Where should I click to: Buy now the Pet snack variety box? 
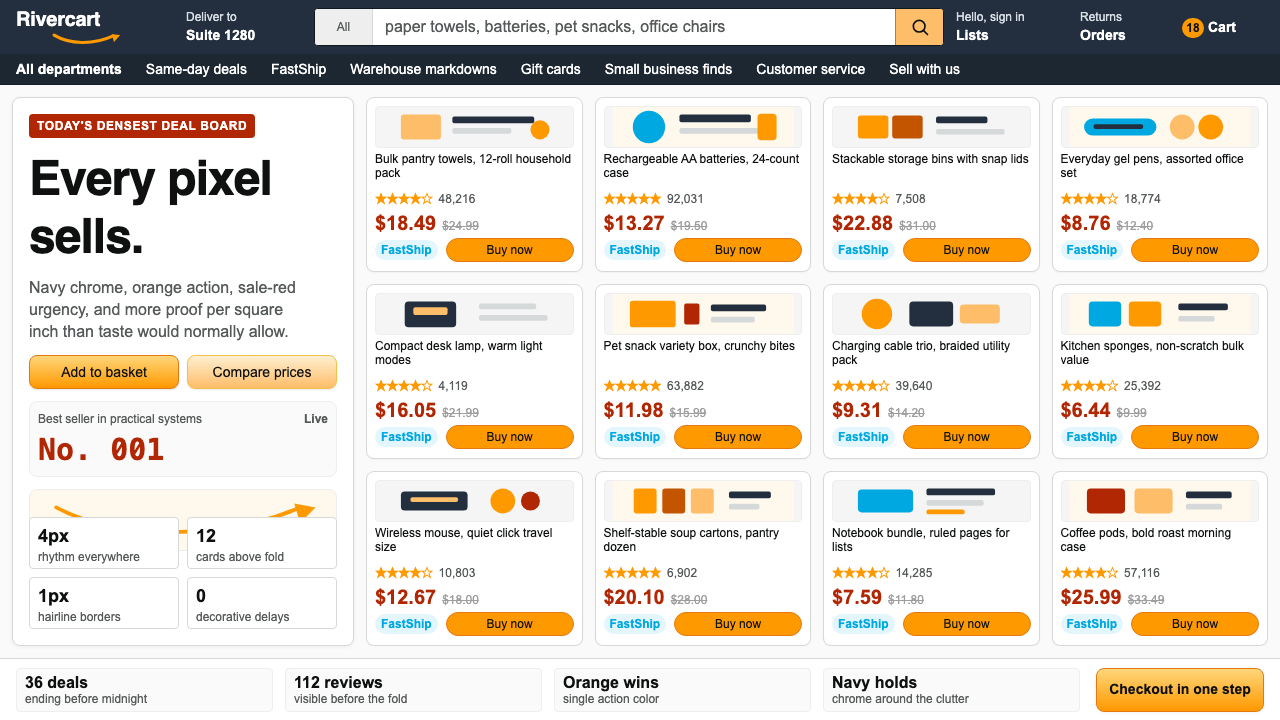coord(738,437)
